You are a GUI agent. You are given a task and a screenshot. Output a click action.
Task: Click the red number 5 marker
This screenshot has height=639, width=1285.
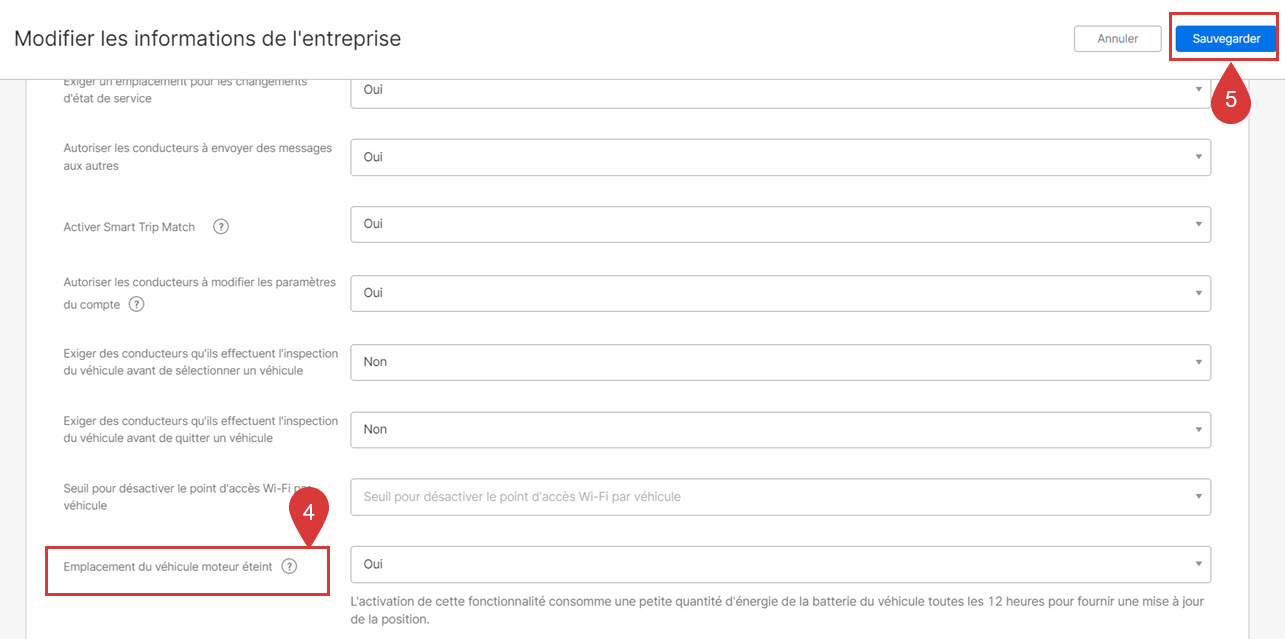(1231, 100)
